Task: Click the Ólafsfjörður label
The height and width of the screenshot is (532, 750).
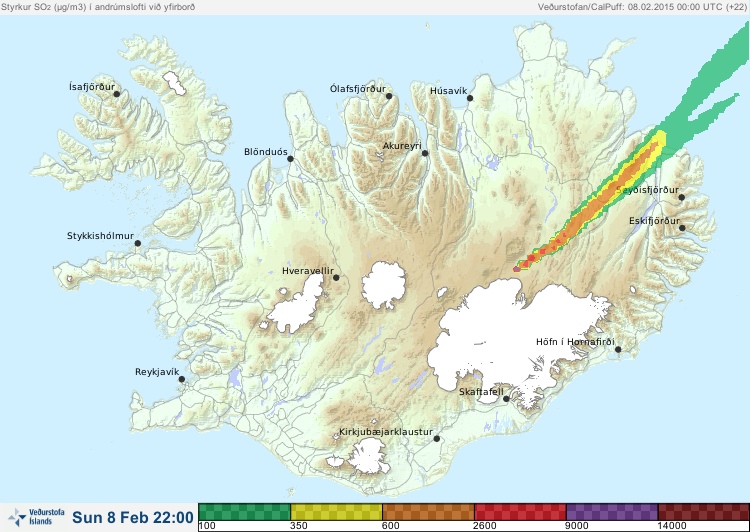Action: (x=358, y=89)
